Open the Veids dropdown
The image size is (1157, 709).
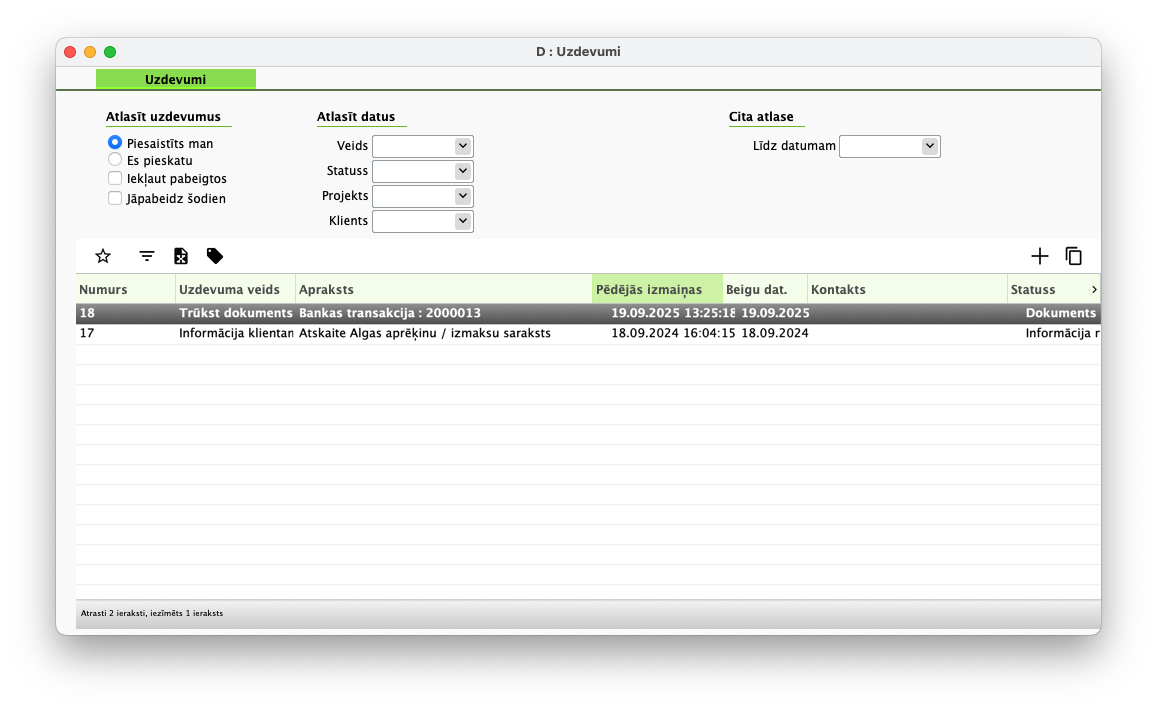coord(462,146)
